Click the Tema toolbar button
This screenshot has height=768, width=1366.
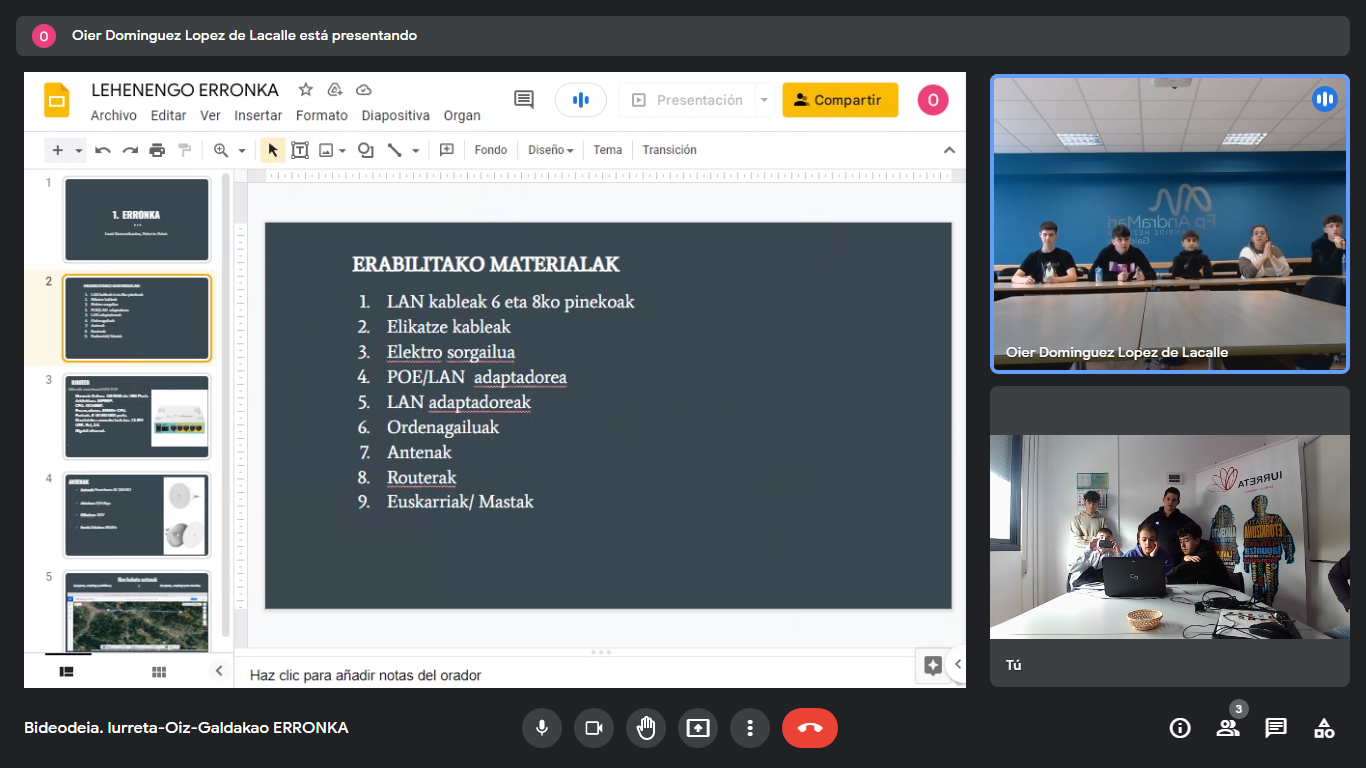(x=608, y=150)
